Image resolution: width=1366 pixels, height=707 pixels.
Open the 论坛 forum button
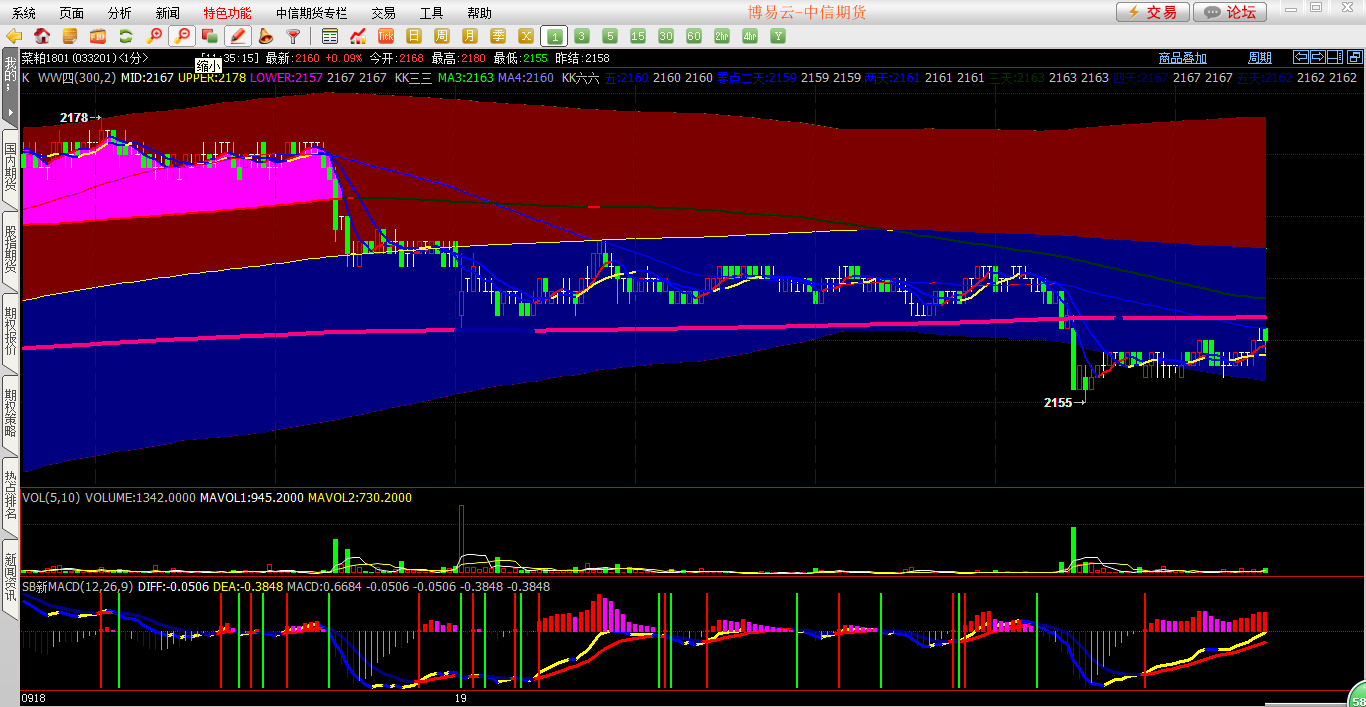coord(1230,12)
